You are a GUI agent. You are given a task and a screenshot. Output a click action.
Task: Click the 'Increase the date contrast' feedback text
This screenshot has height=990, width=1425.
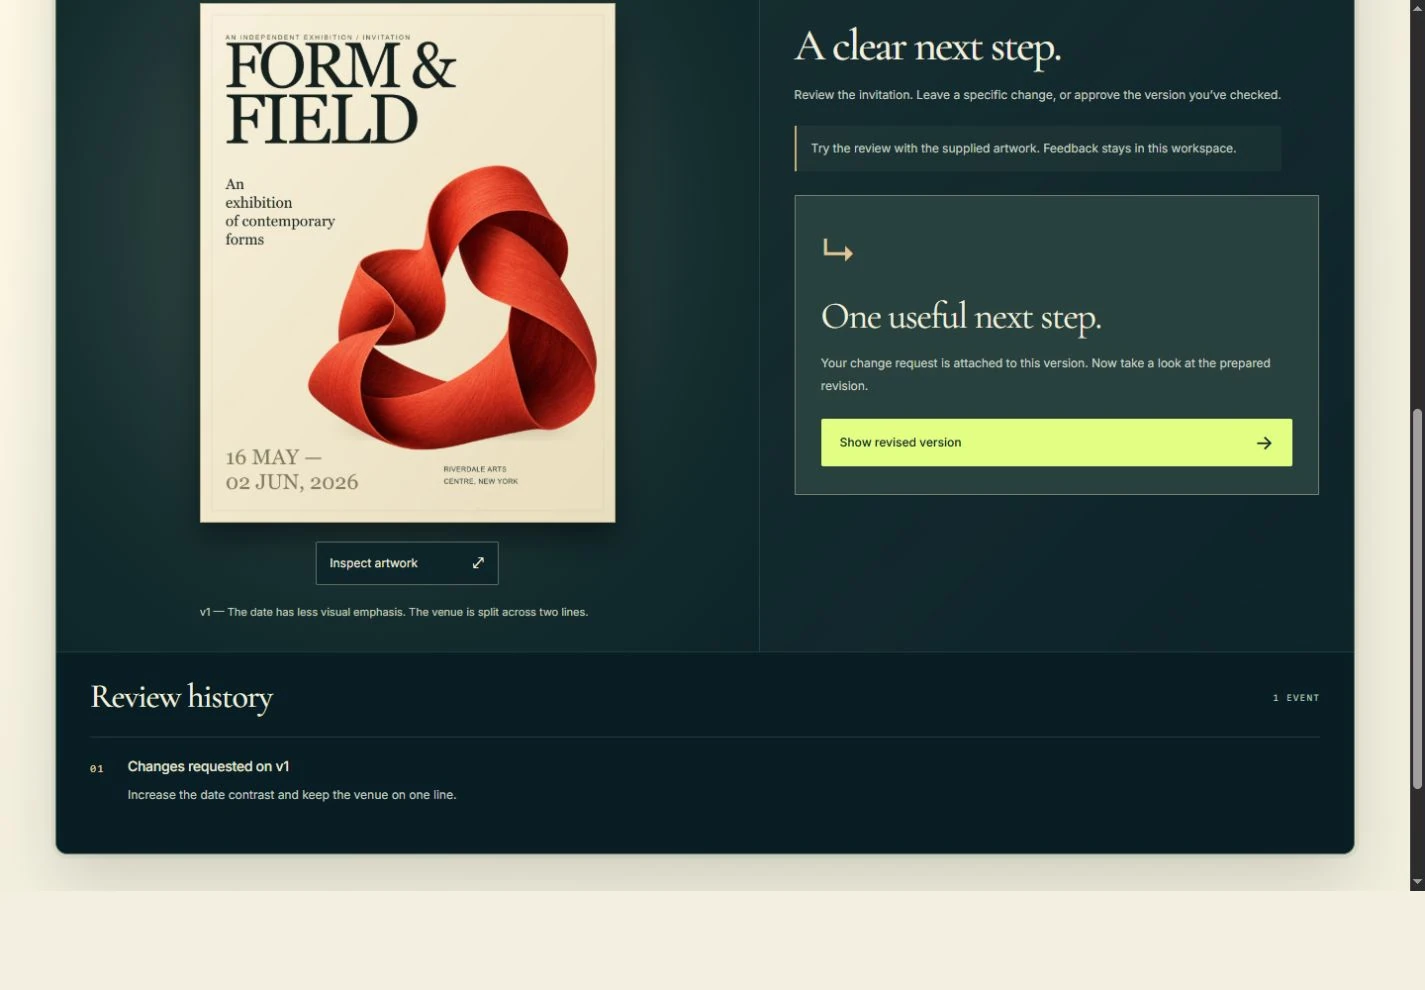point(292,795)
